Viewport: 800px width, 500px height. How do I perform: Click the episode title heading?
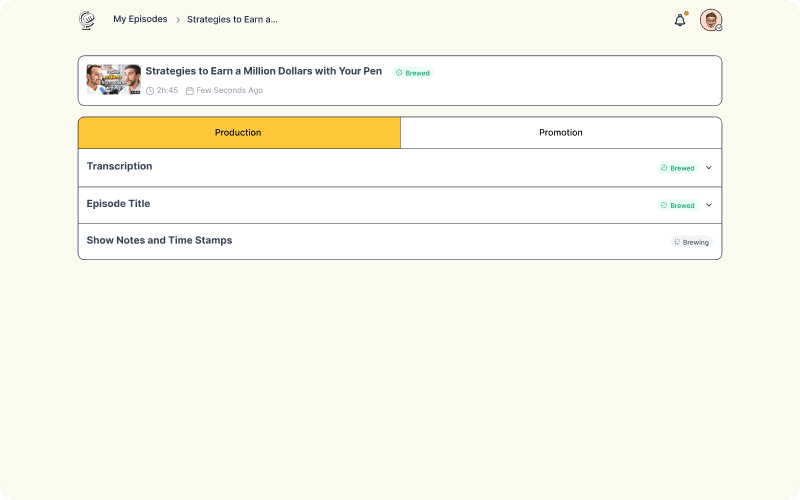click(x=264, y=71)
